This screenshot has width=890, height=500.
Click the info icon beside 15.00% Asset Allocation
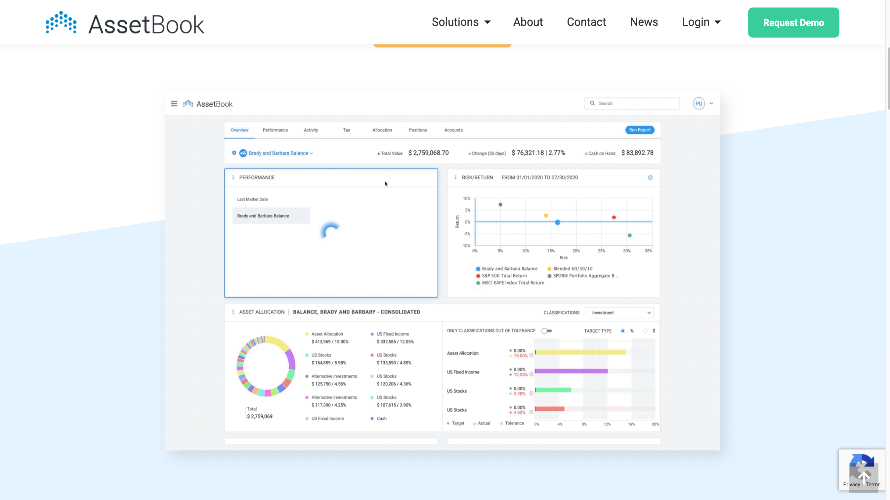(x=531, y=356)
